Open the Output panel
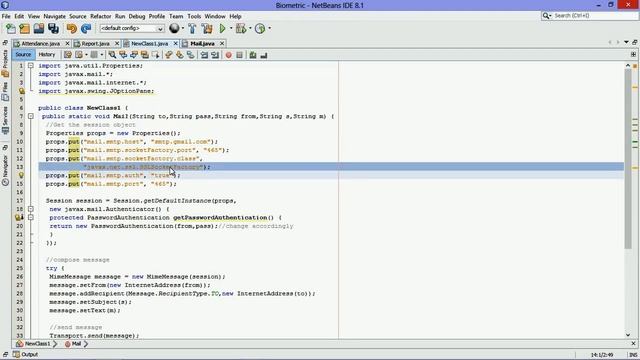This screenshot has height=360, width=640. click(25, 354)
